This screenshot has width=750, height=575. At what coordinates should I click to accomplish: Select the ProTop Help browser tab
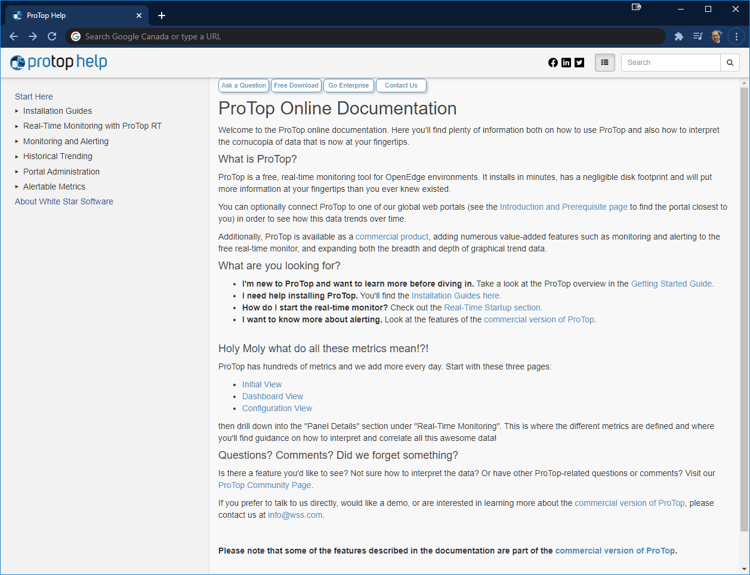pos(77,16)
